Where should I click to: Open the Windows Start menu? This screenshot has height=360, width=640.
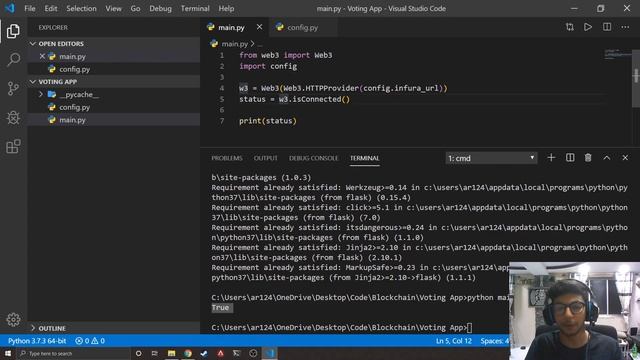(x=8, y=353)
